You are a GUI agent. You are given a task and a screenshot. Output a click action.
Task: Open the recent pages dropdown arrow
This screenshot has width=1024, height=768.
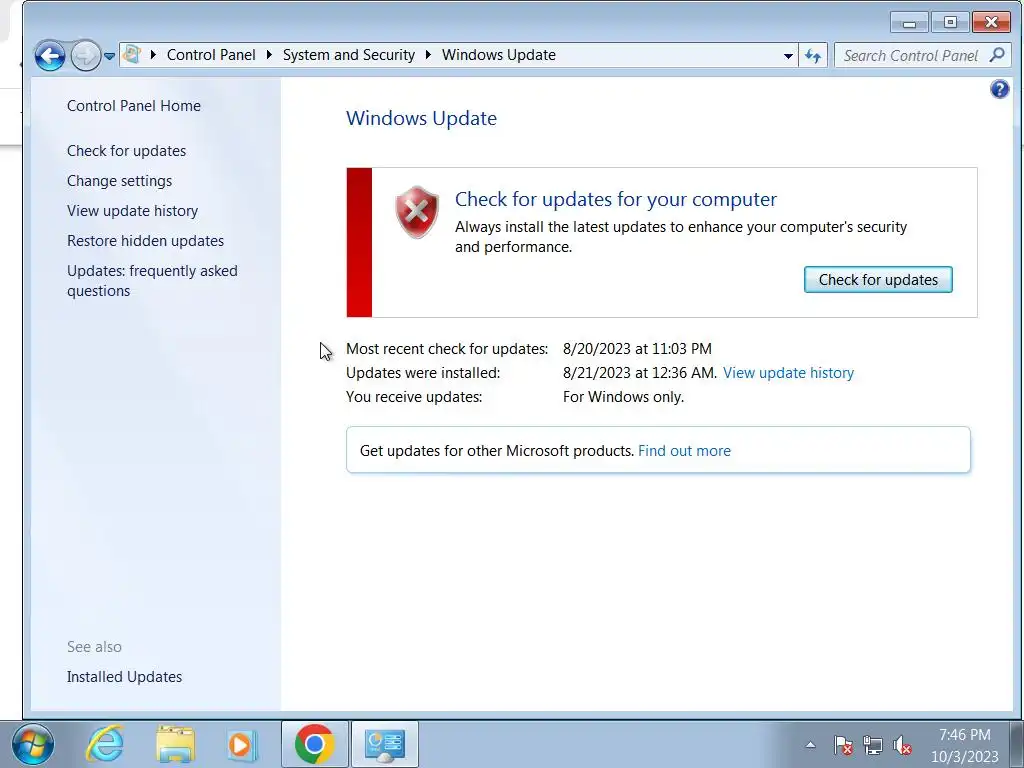click(x=110, y=56)
